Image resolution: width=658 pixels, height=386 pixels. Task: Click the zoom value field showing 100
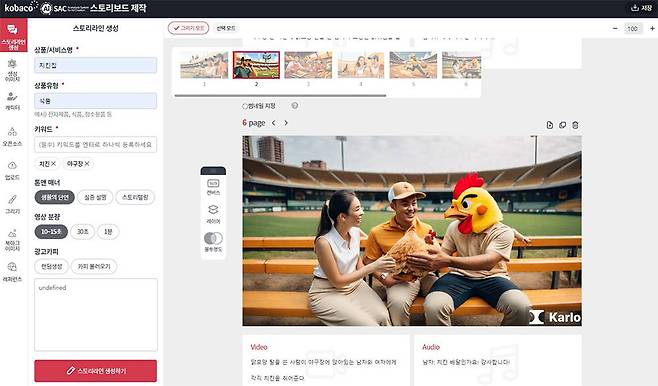pos(632,29)
